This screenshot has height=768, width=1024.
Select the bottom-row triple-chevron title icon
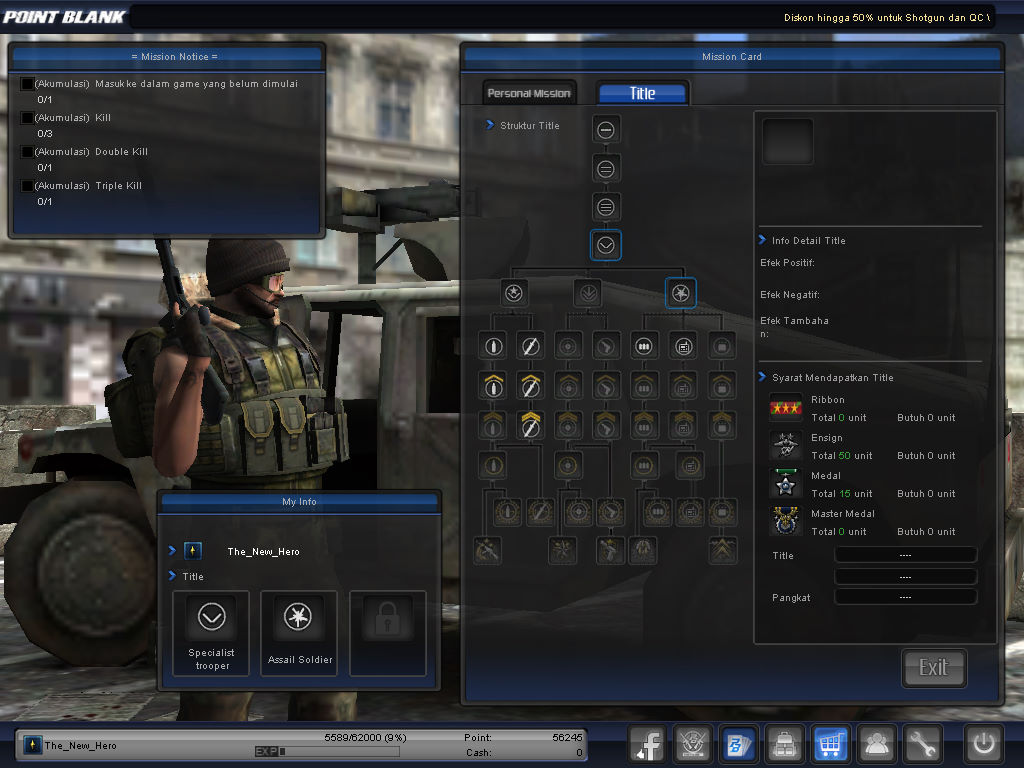(x=722, y=550)
